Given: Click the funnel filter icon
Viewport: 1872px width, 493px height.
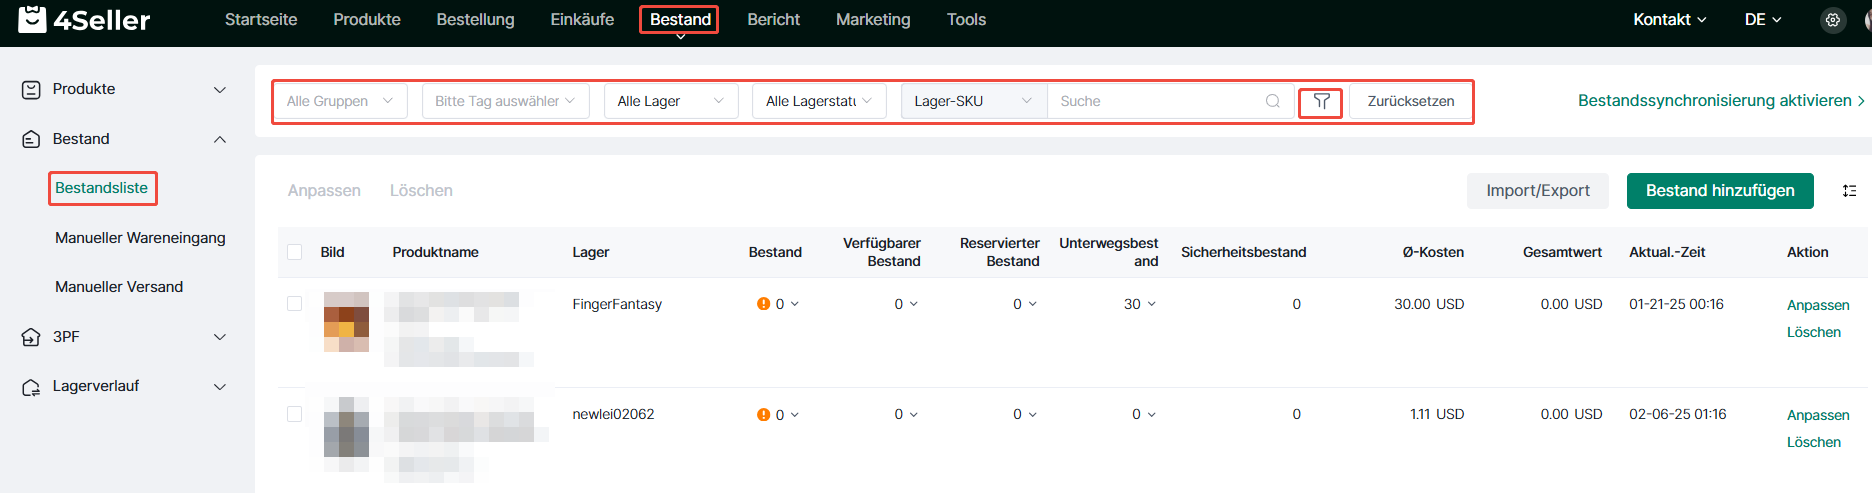Looking at the screenshot, I should click(1321, 101).
